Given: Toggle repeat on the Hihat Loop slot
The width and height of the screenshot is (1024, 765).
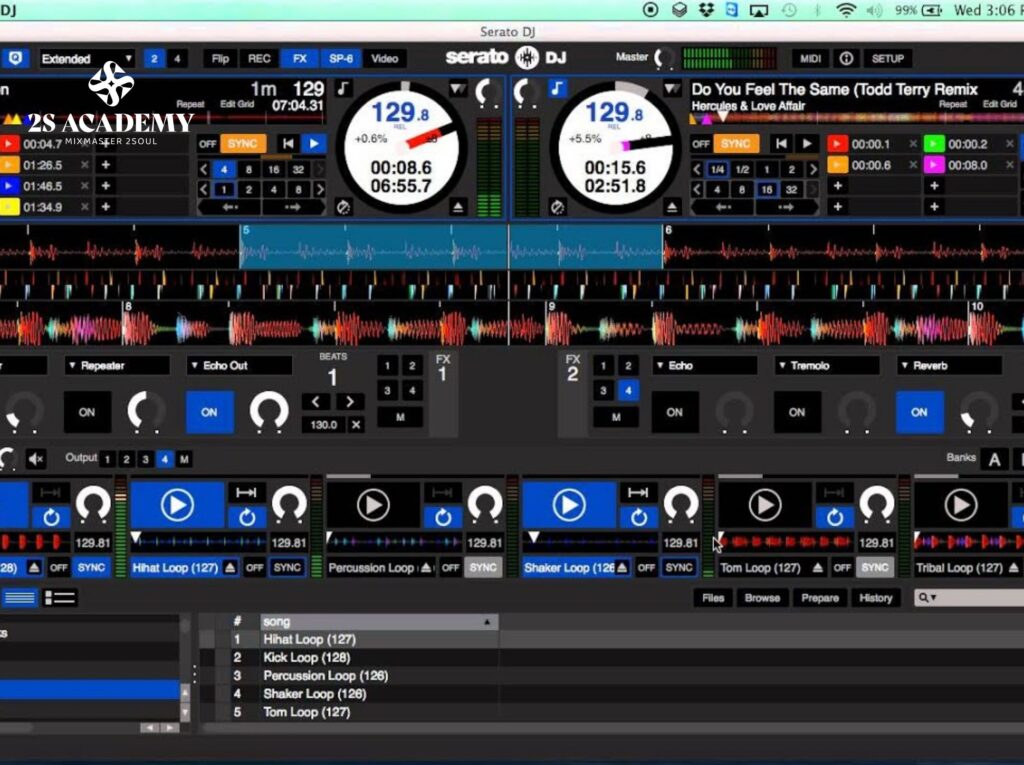Looking at the screenshot, I should [247, 517].
